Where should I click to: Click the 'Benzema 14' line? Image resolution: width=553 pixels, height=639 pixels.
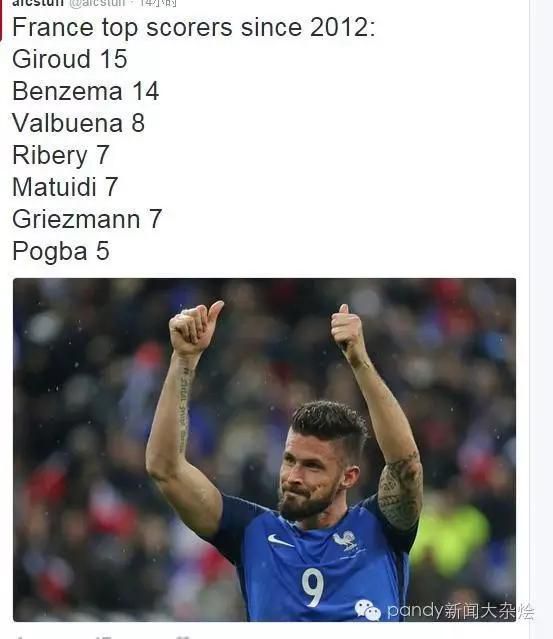(x=86, y=91)
